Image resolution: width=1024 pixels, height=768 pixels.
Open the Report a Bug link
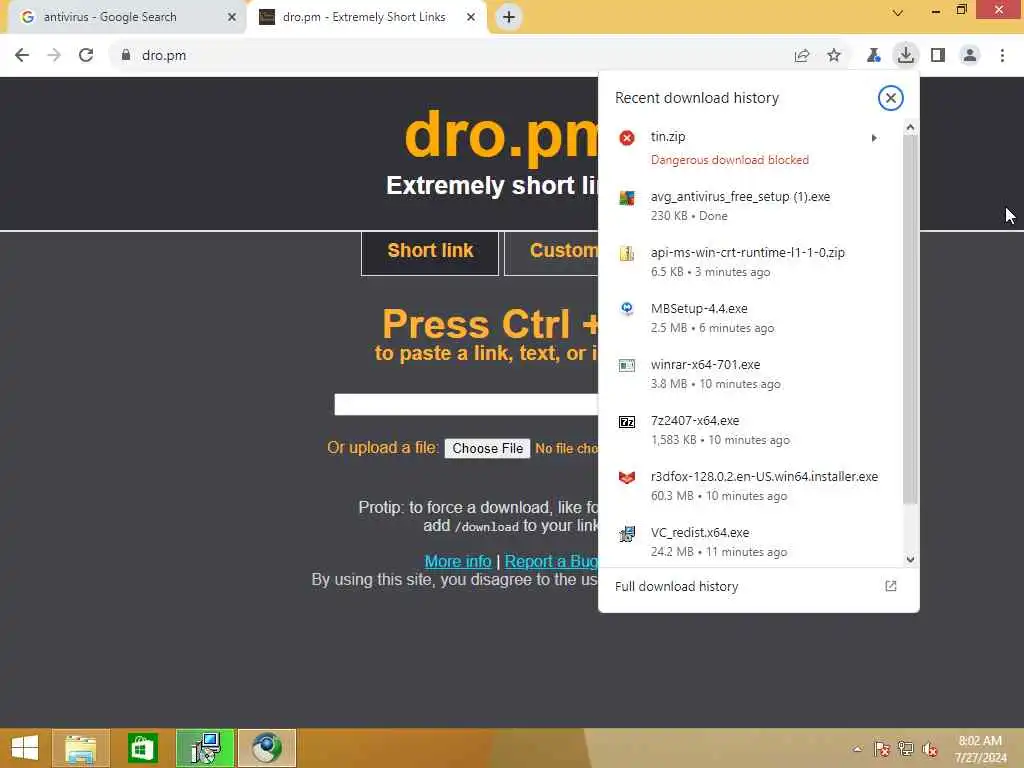point(551,562)
